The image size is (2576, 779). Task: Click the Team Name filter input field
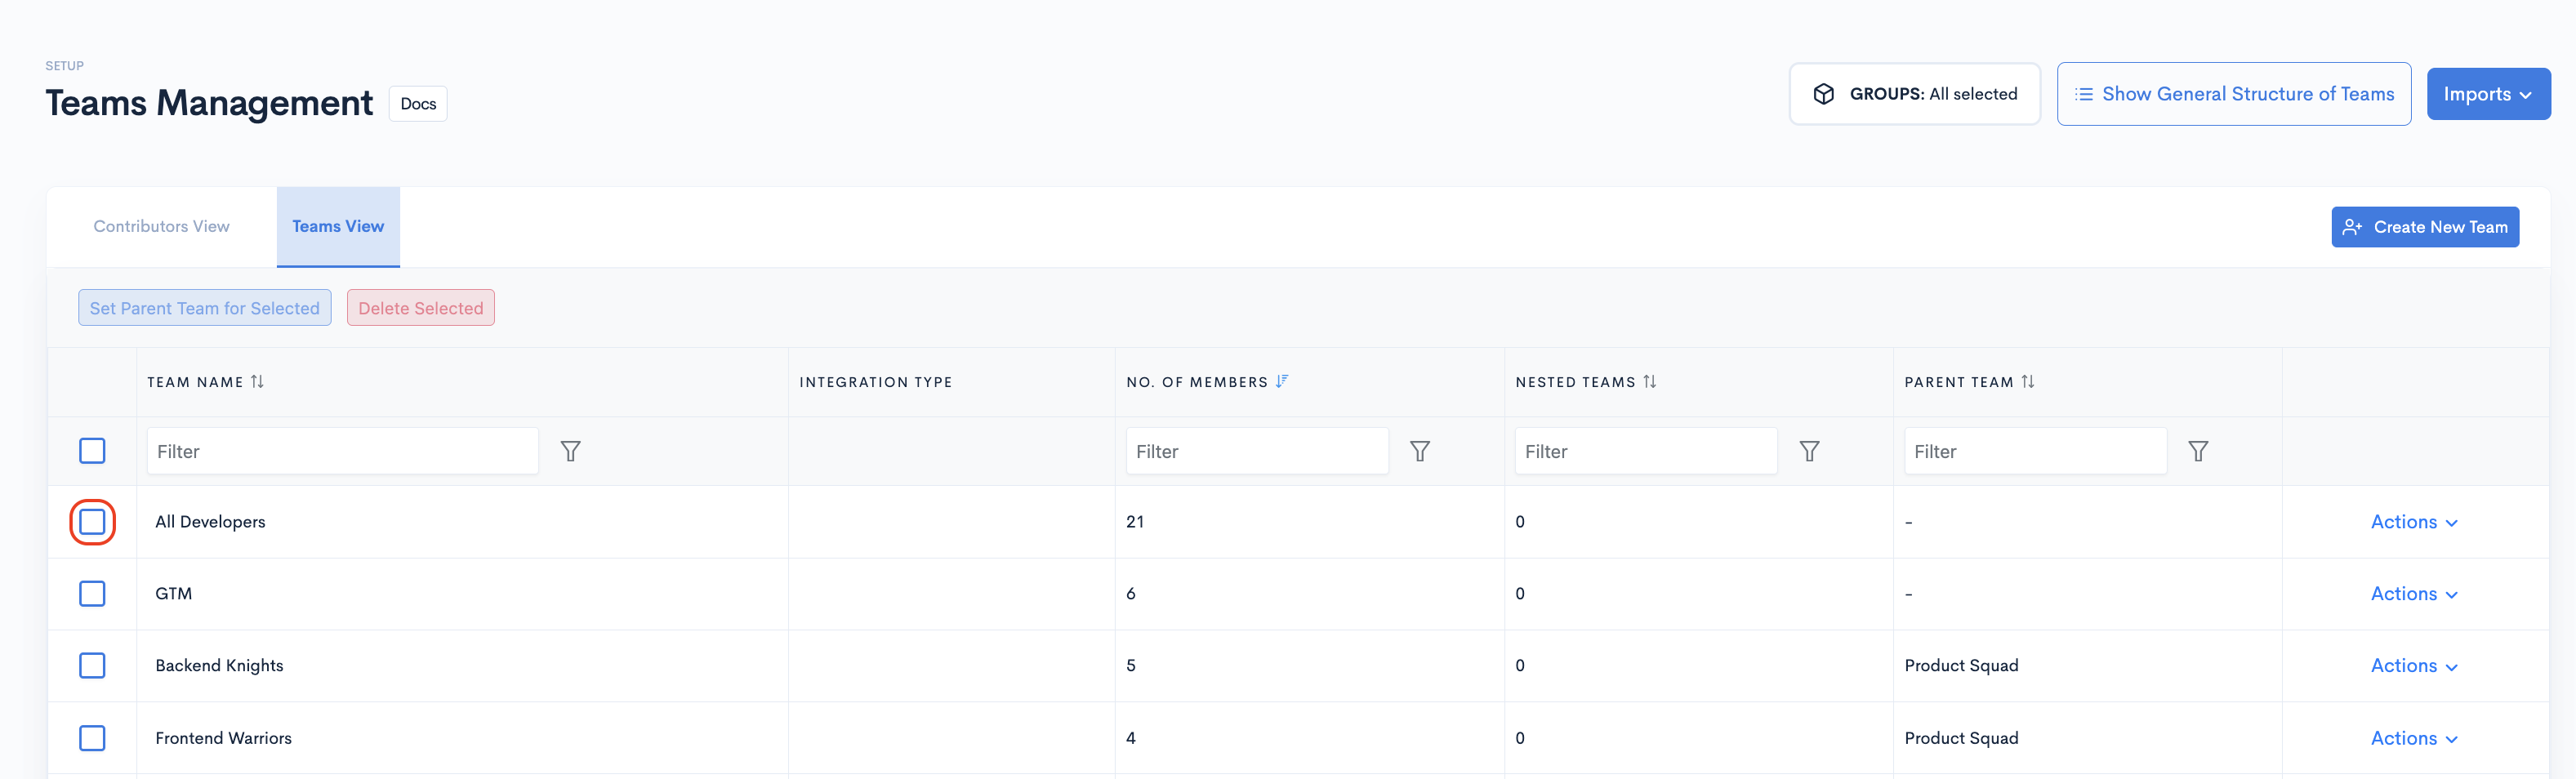[342, 451]
